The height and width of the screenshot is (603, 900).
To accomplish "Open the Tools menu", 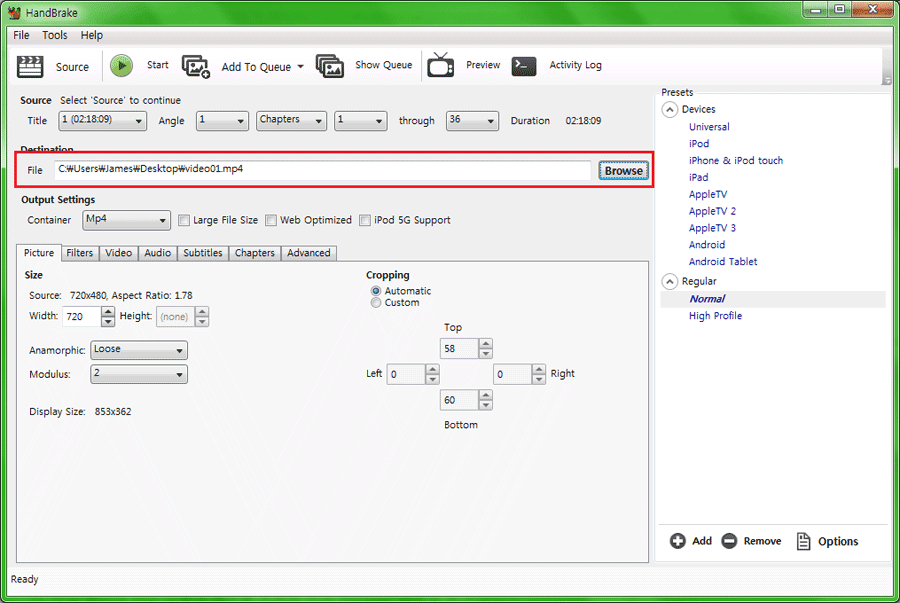I will tap(55, 35).
